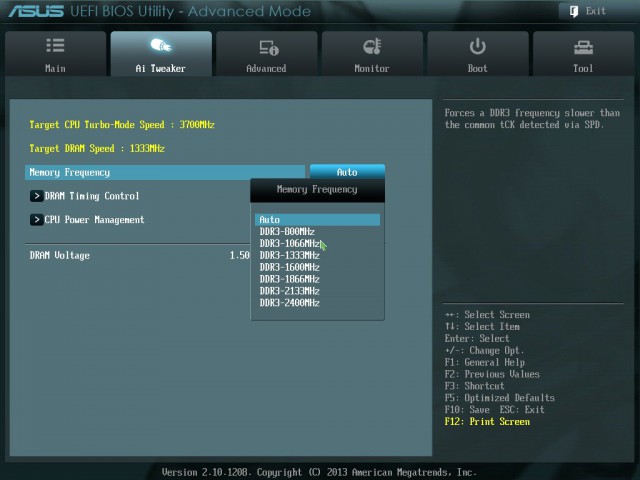
Task: Choose DDR3-1866MHz option
Action: [x=289, y=279]
